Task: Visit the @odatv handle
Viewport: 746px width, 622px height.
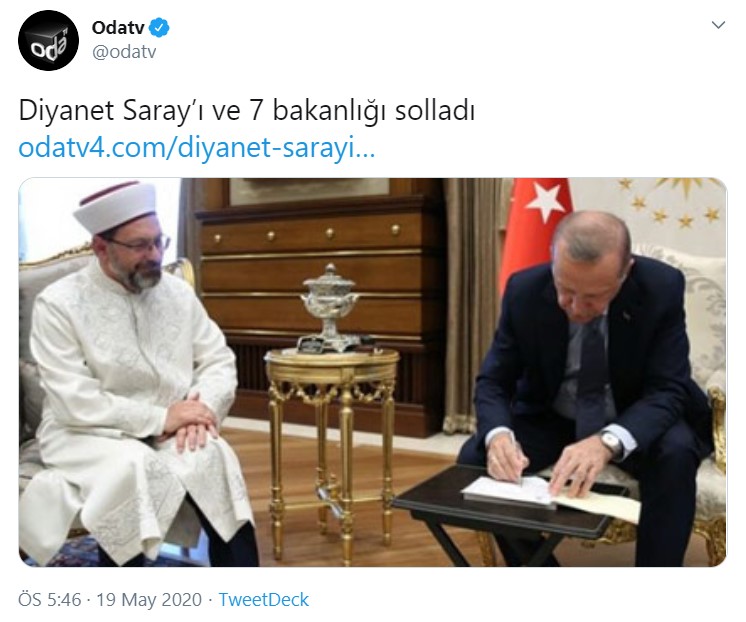Action: pyautogui.click(x=124, y=52)
